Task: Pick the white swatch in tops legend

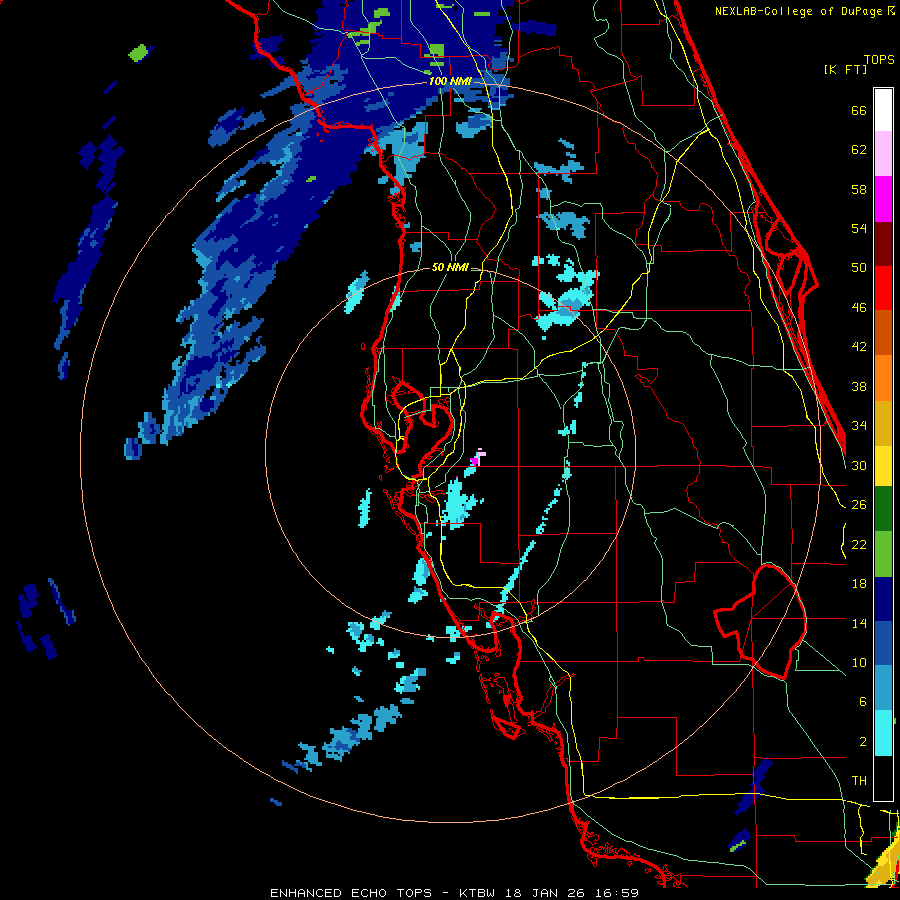Action: pos(883,110)
